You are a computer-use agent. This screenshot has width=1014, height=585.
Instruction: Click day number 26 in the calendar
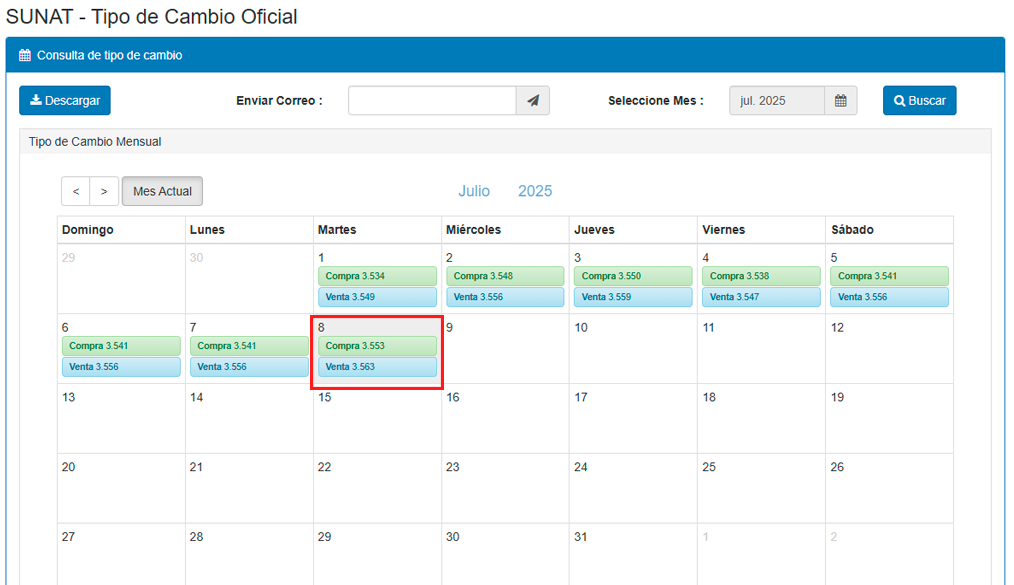tap(837, 467)
